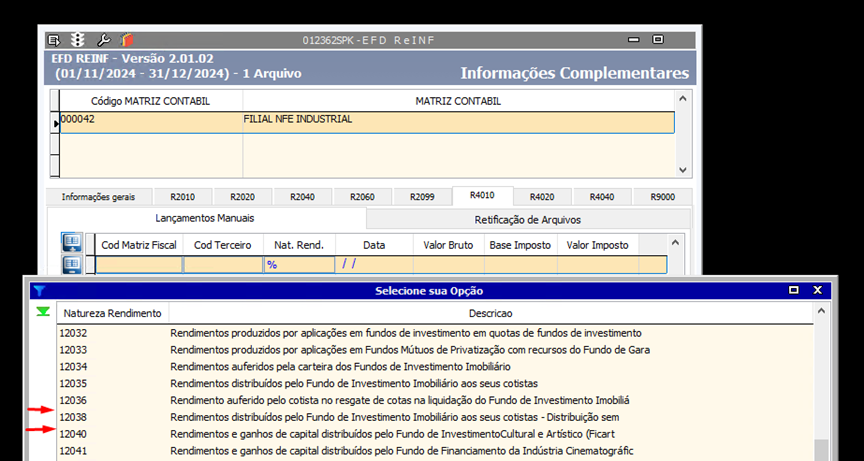This screenshot has width=864, height=461.
Task: Open the Informações gerais tab
Action: [x=98, y=197]
